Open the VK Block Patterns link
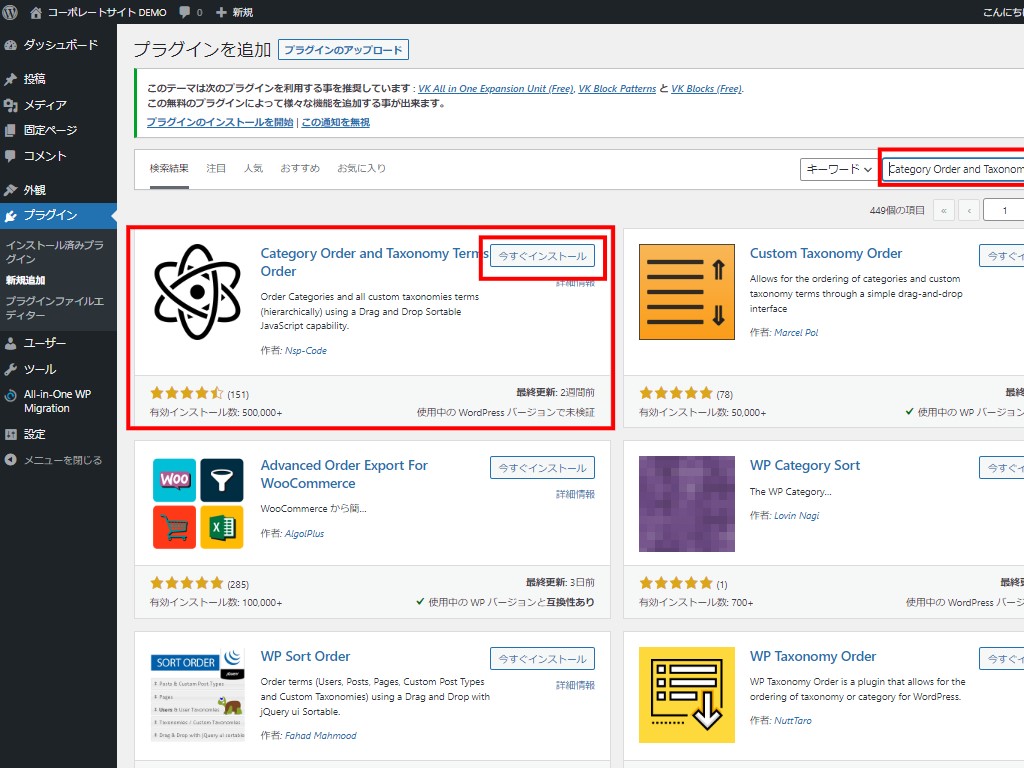Image resolution: width=1024 pixels, height=768 pixels. tap(618, 88)
